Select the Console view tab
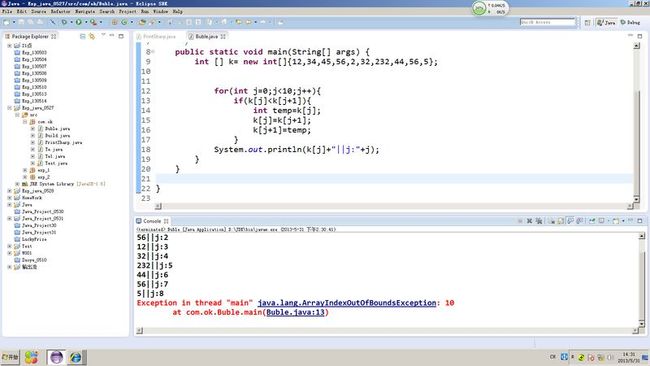Screen dimensions: 650x366 tap(153, 221)
